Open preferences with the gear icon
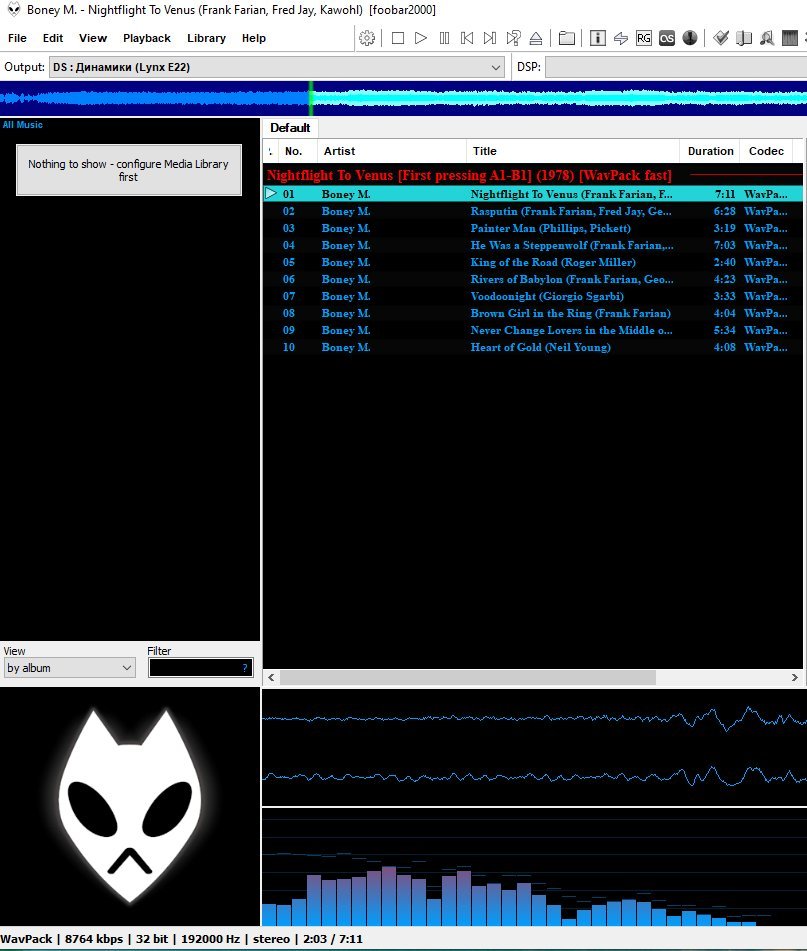This screenshot has height=951, width=807. [x=367, y=38]
